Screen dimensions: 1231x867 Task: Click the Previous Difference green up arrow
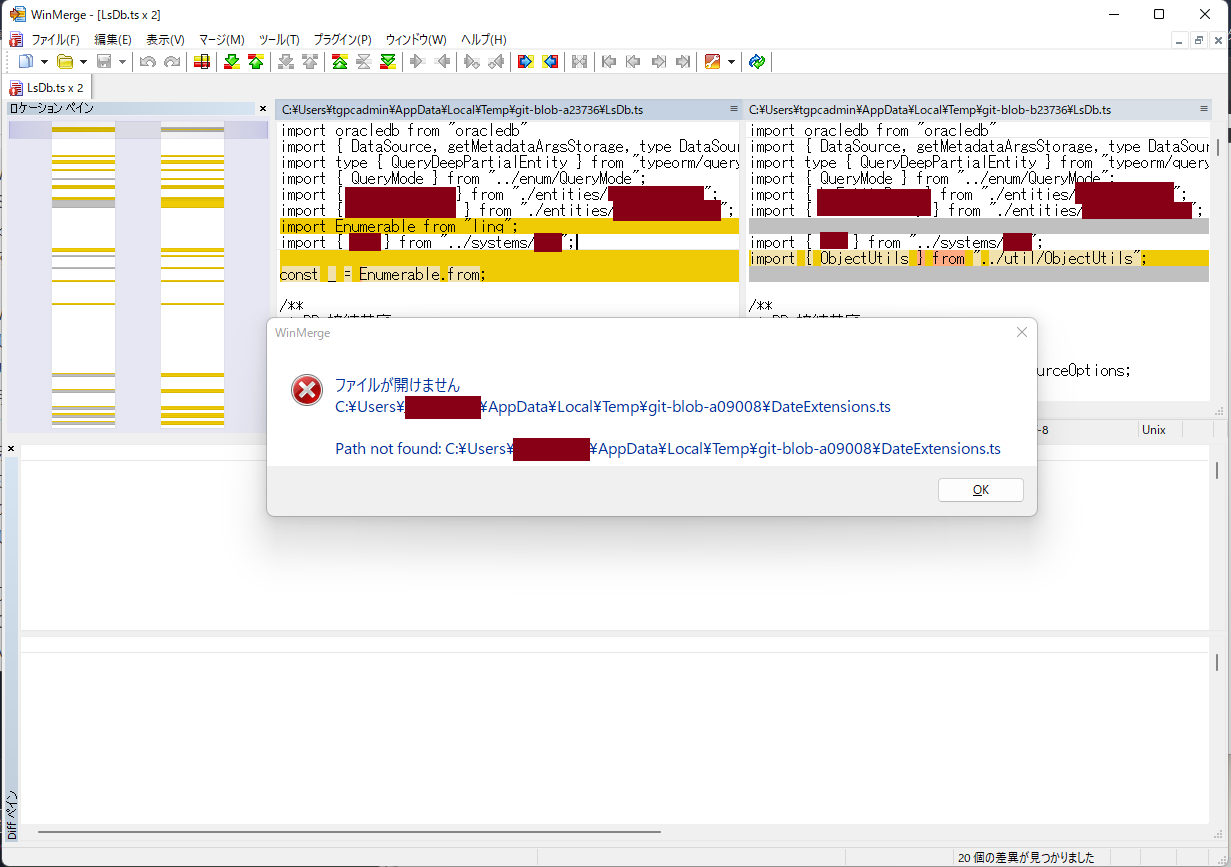[256, 62]
